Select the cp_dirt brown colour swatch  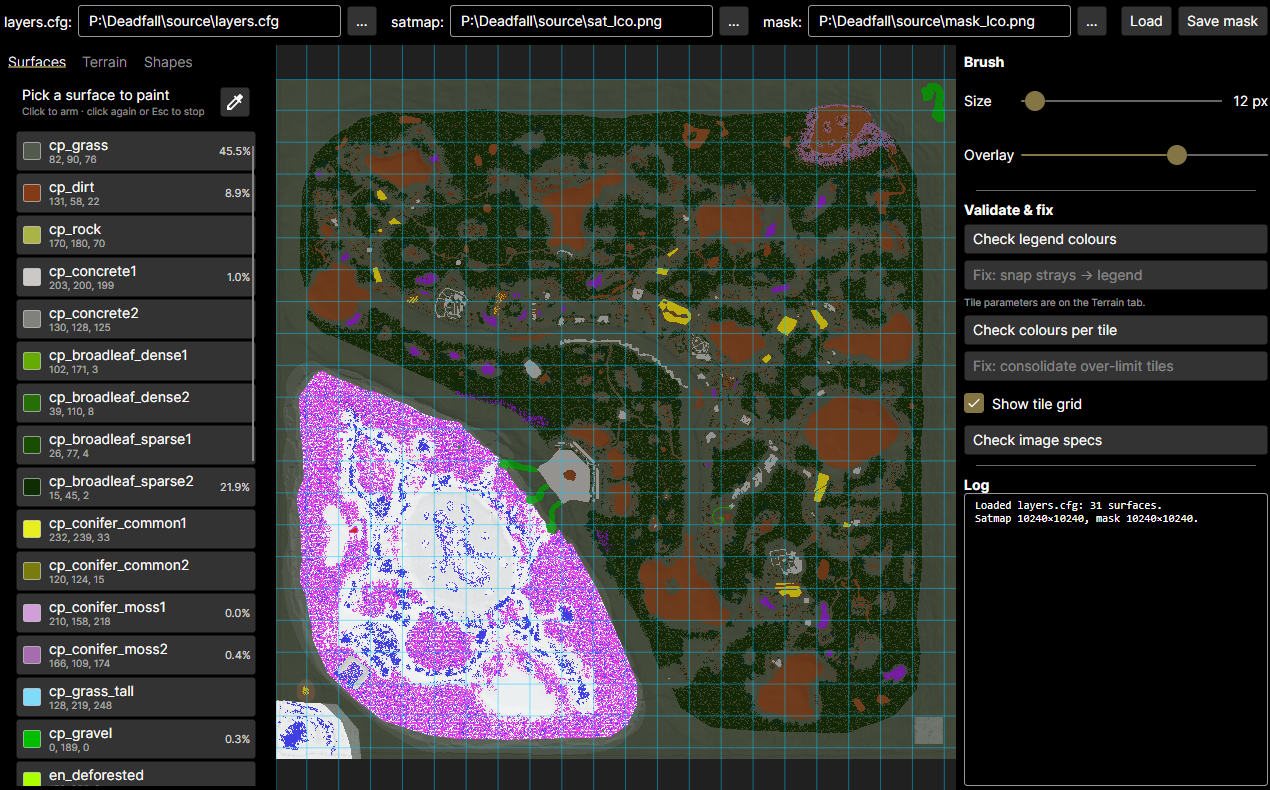tap(32, 193)
